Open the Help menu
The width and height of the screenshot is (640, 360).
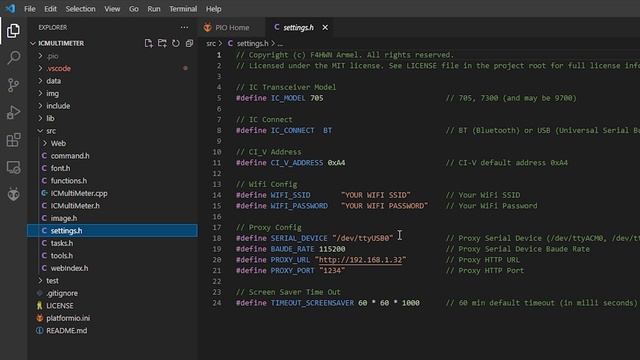click(x=213, y=9)
